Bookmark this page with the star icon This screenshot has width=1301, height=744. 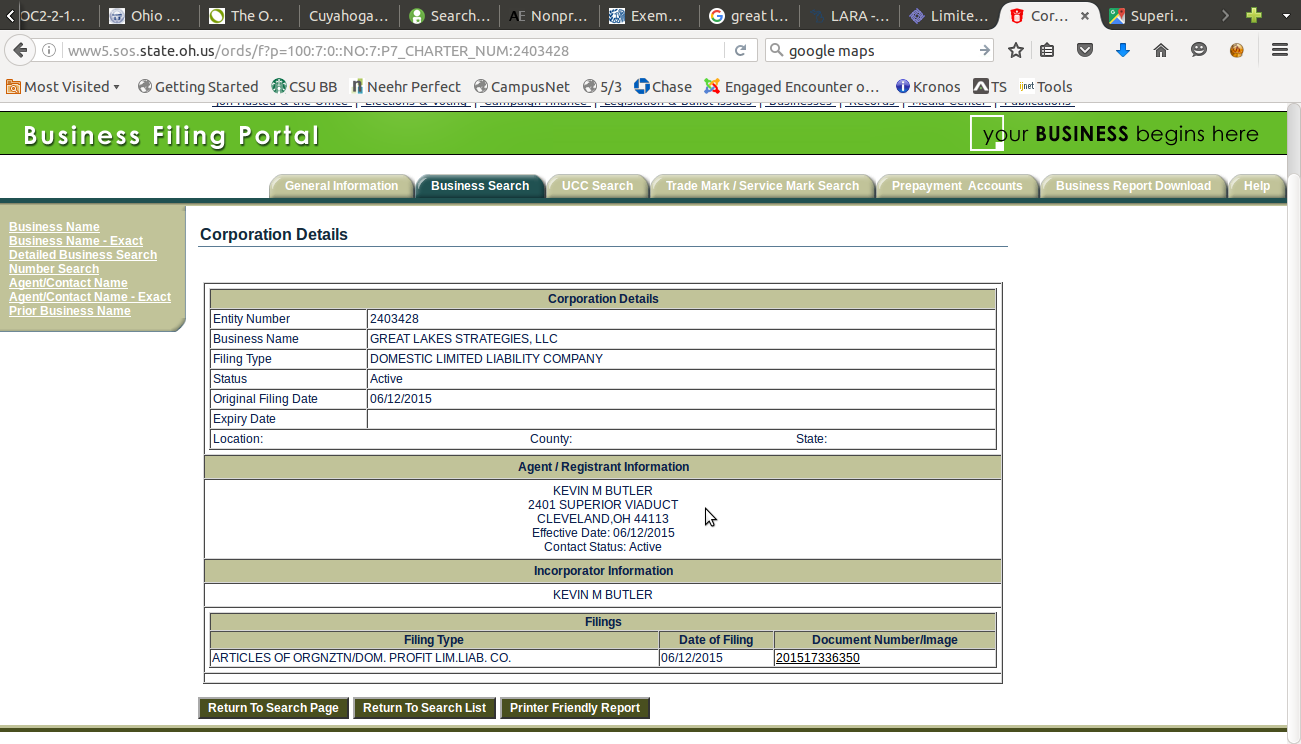[1016, 51]
